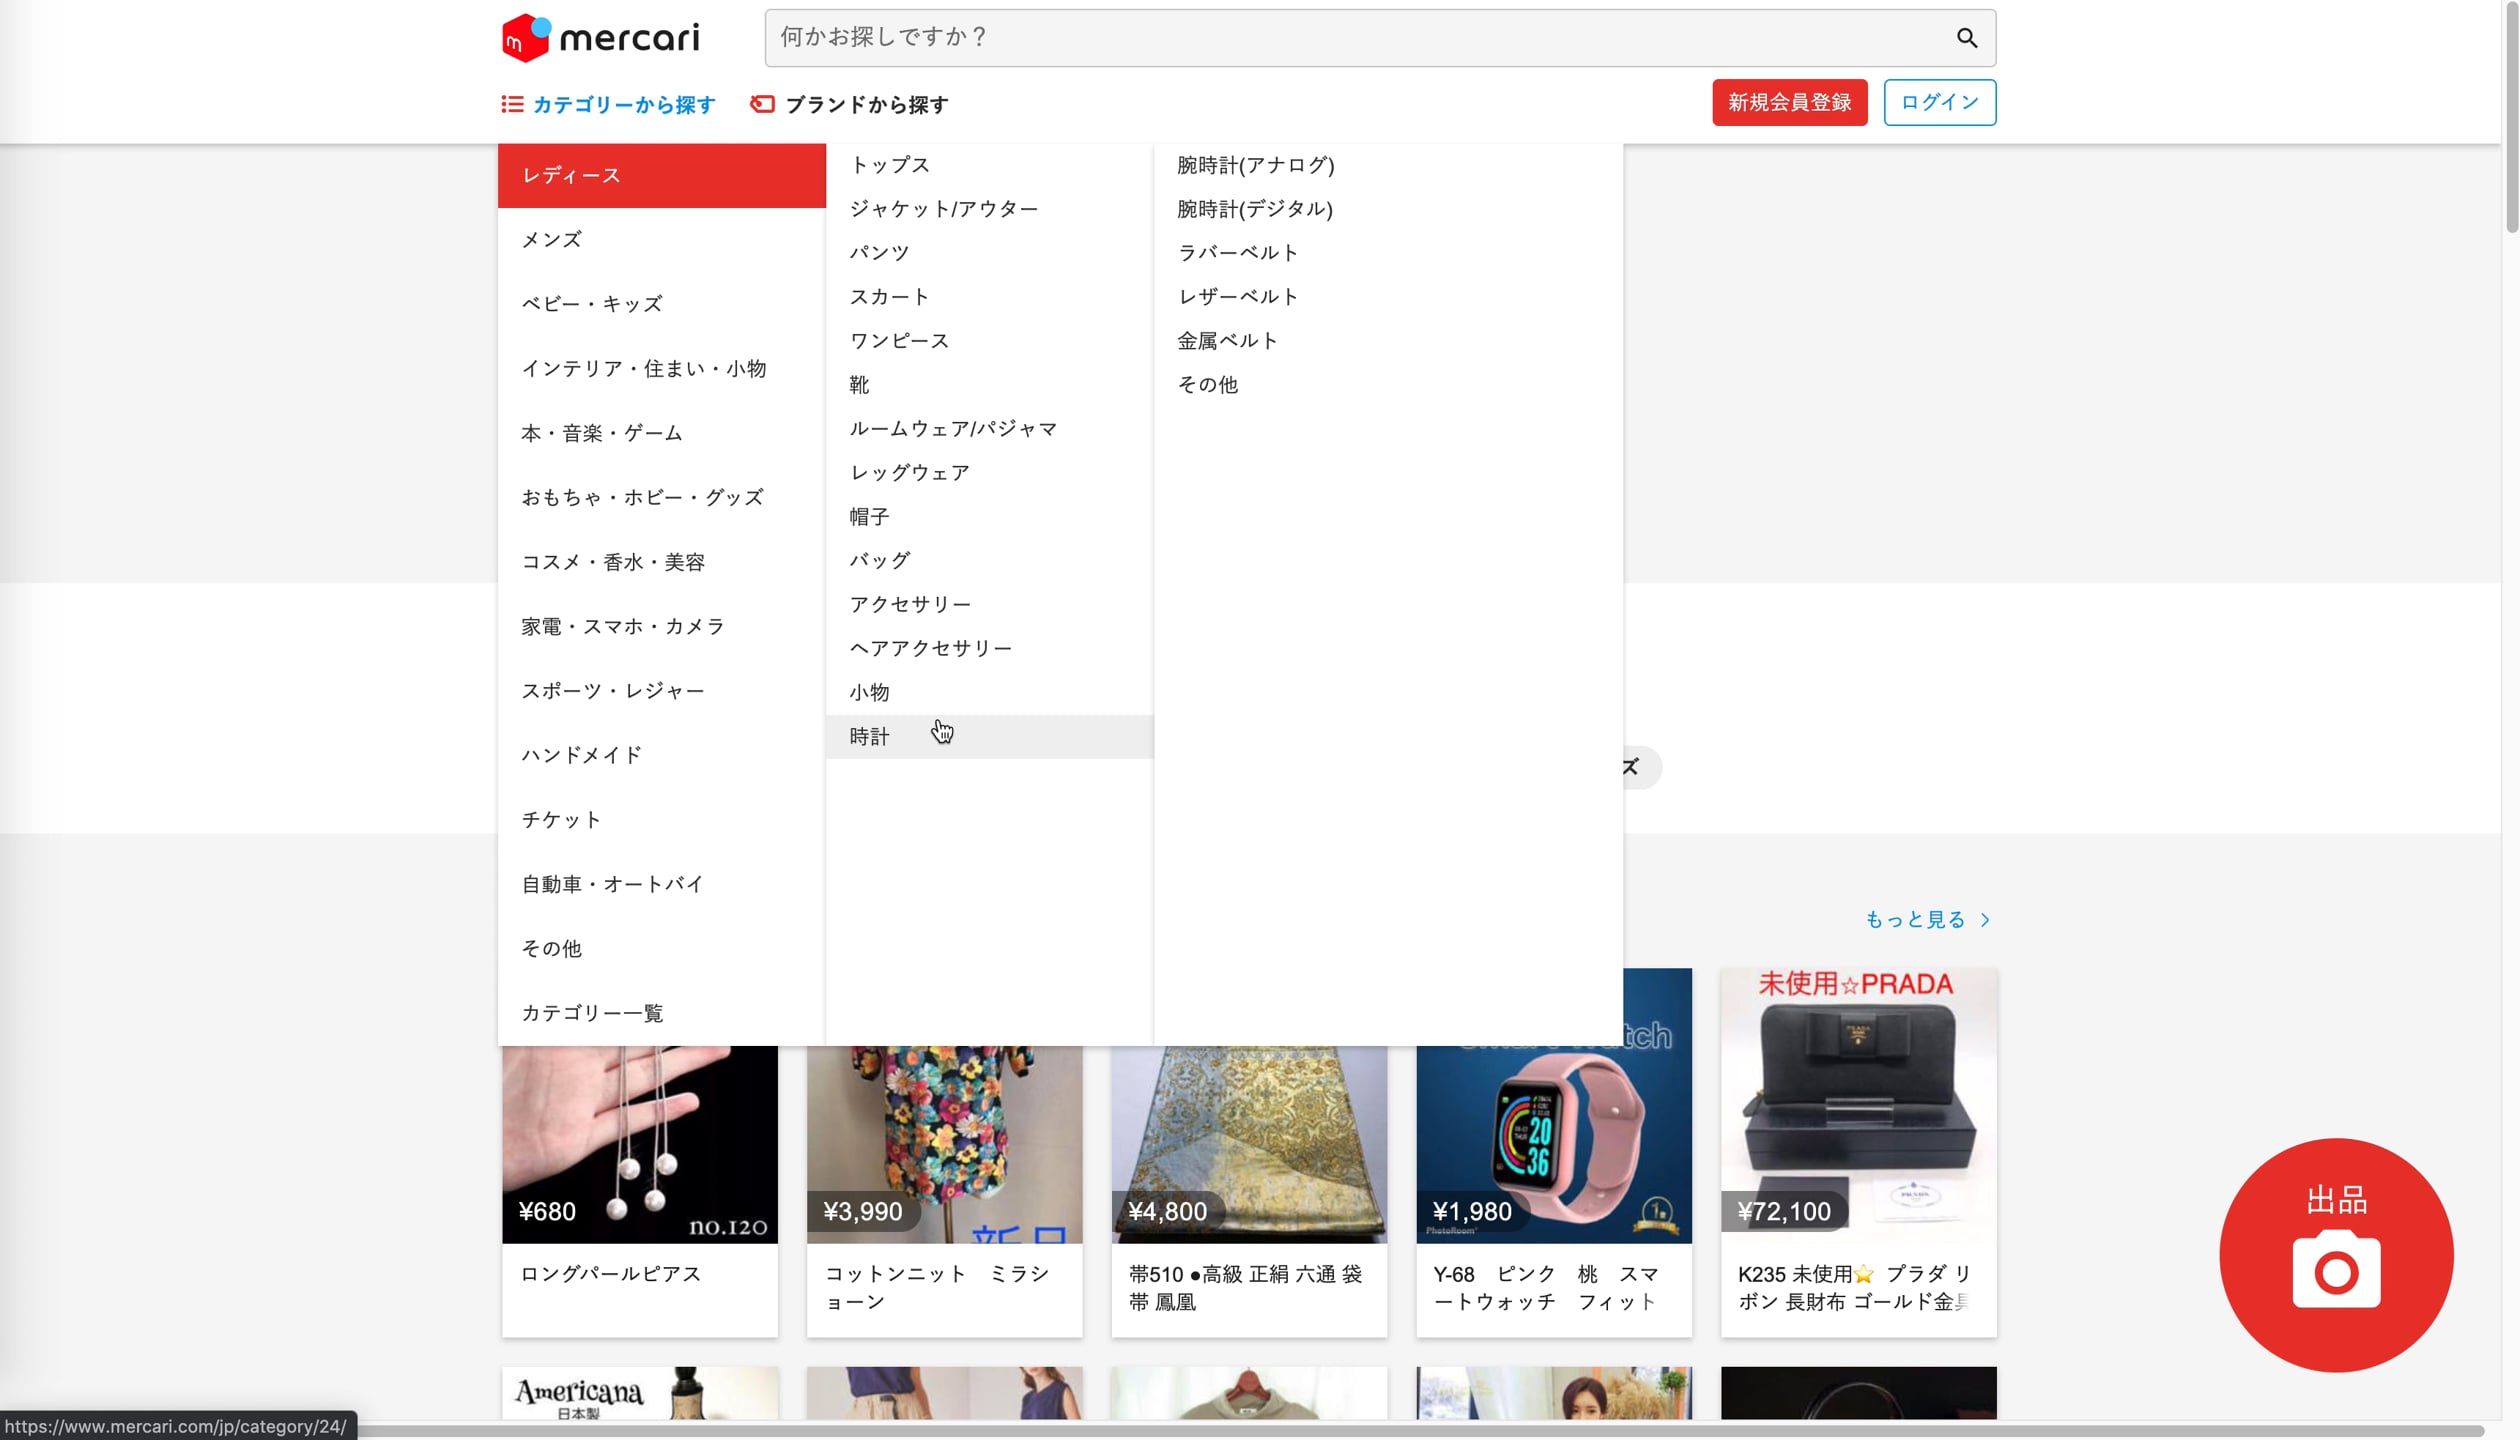Choose 家電・スマホ・カメラ category
The image size is (2520, 1440).
pyautogui.click(x=622, y=627)
